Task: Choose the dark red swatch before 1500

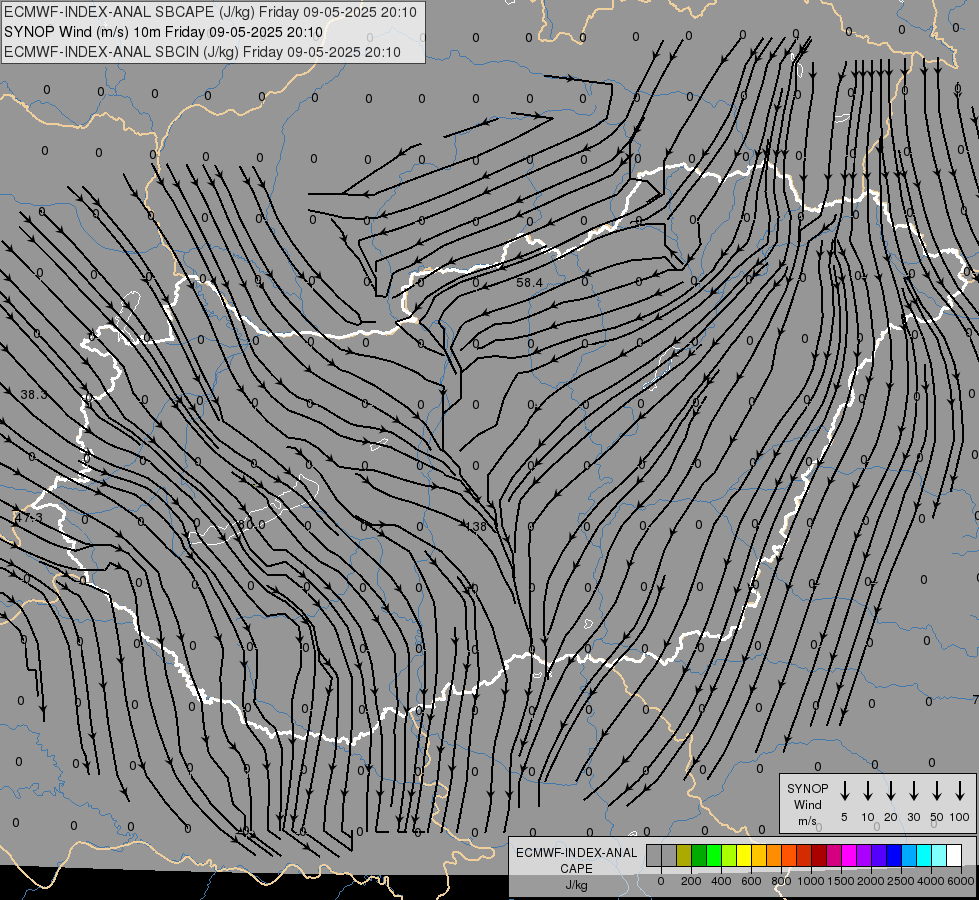Action: pyautogui.click(x=820, y=855)
